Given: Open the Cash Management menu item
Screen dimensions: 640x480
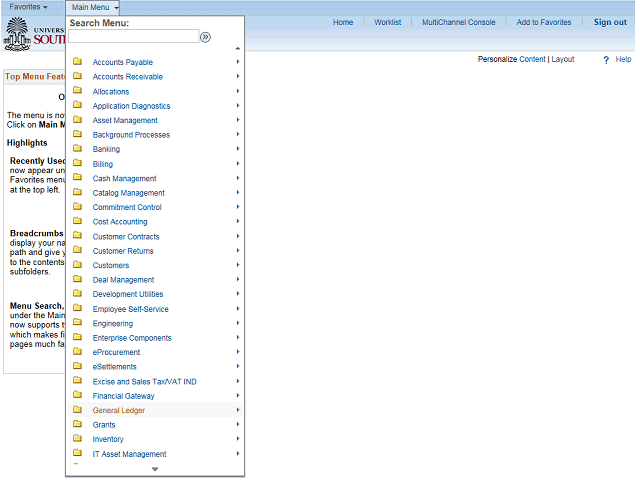Looking at the screenshot, I should pos(124,178).
